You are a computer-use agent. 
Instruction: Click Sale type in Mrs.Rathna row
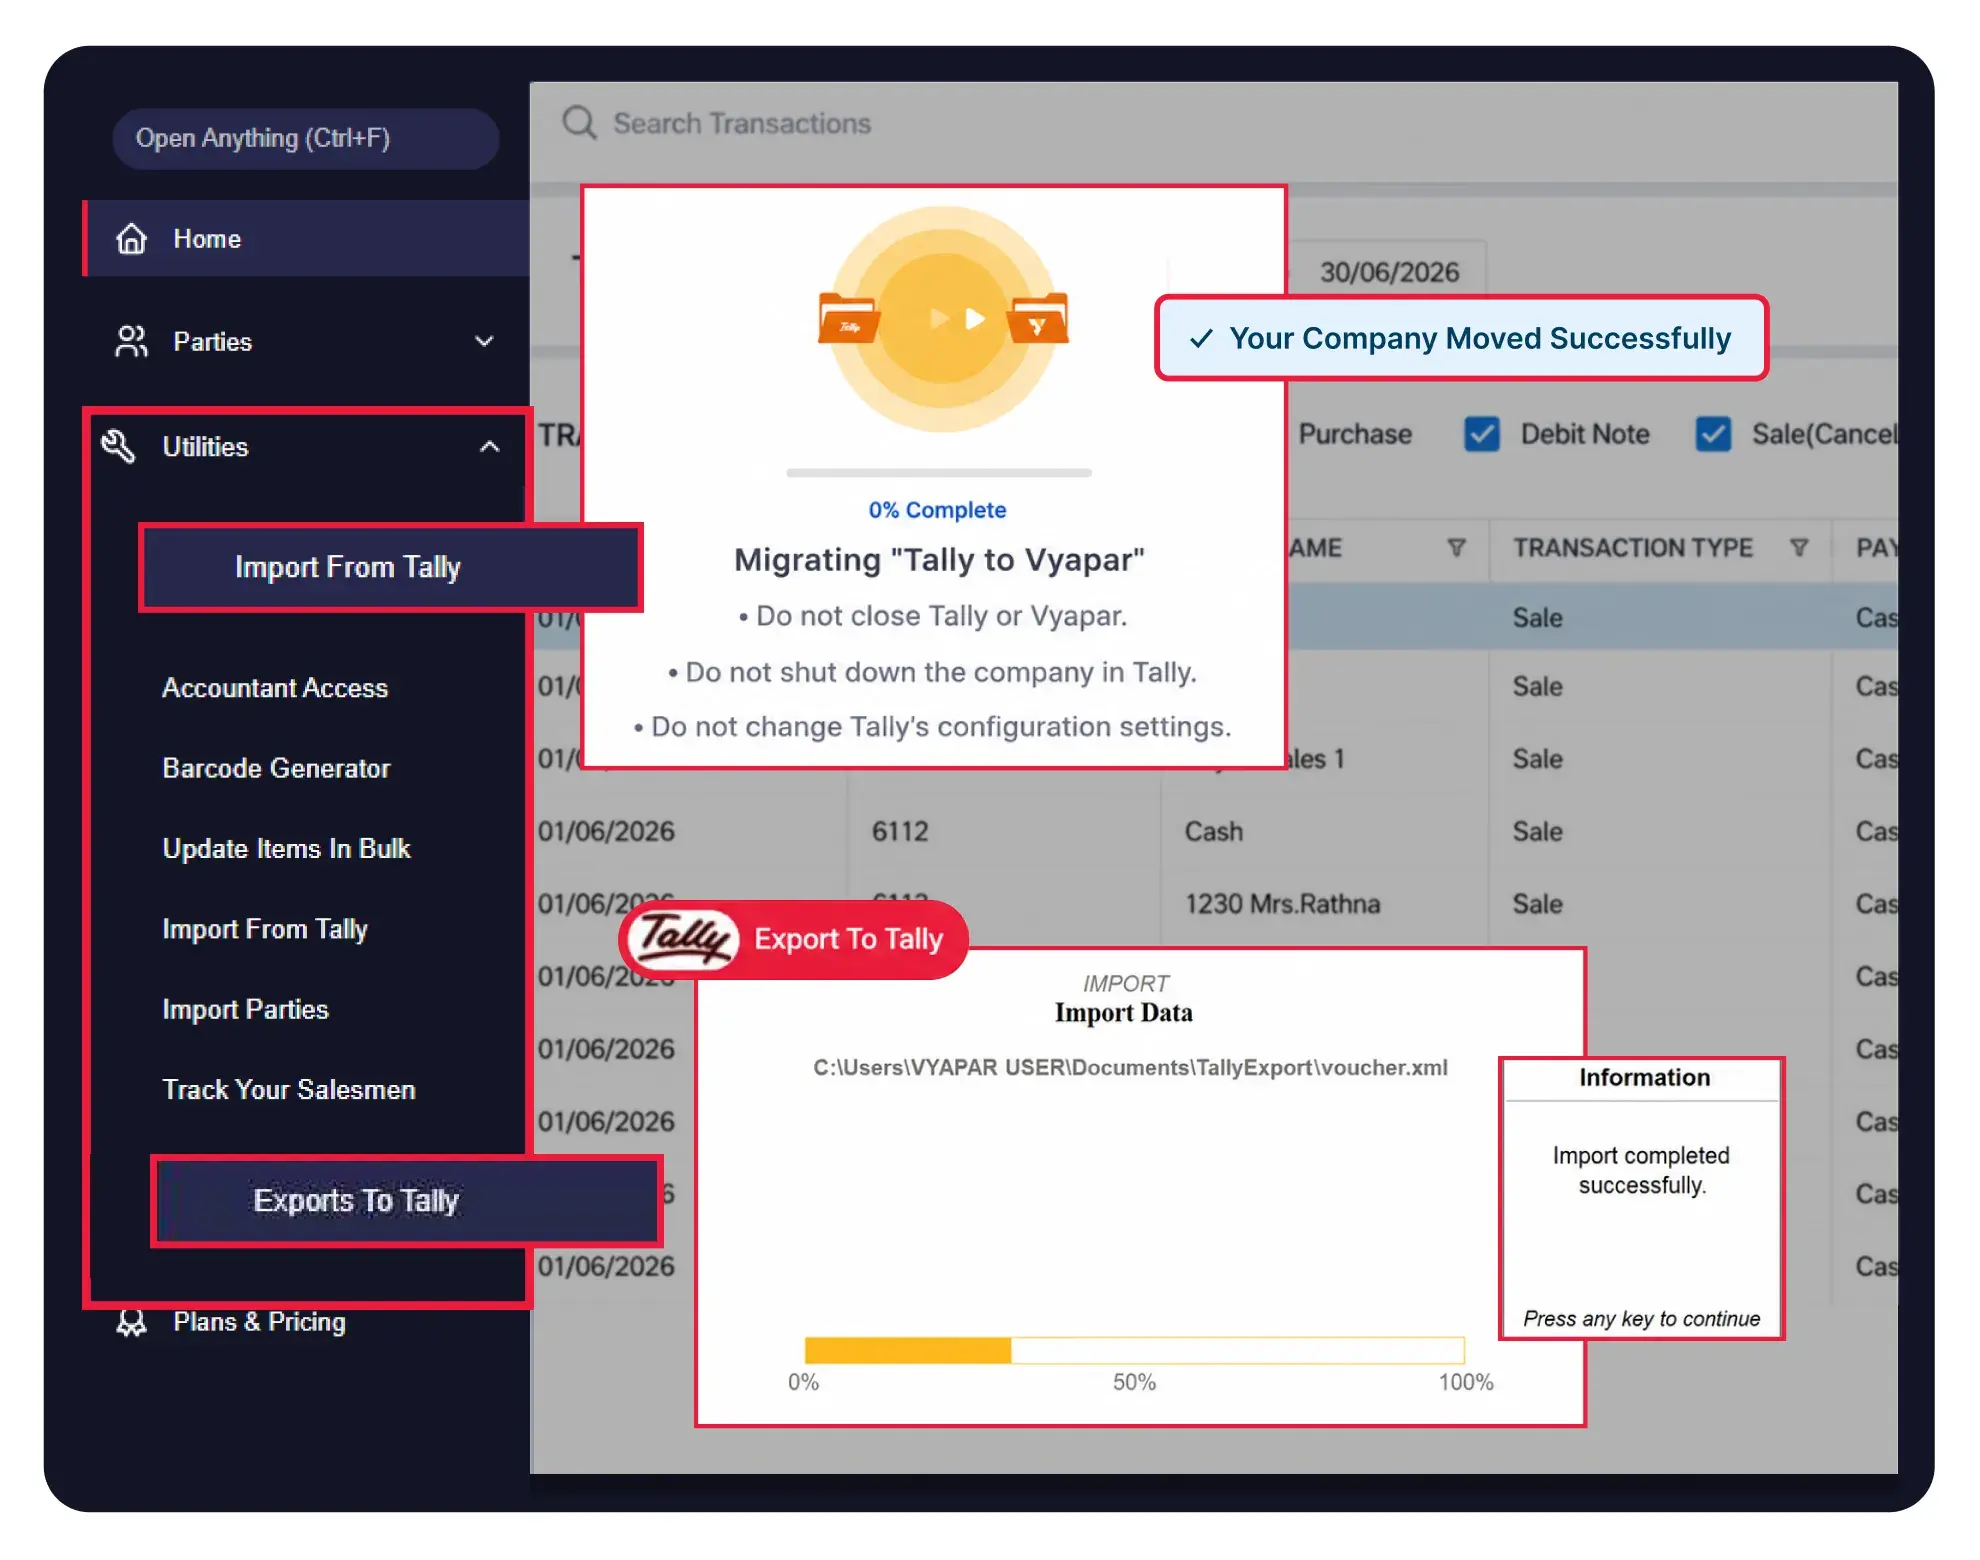1537,904
